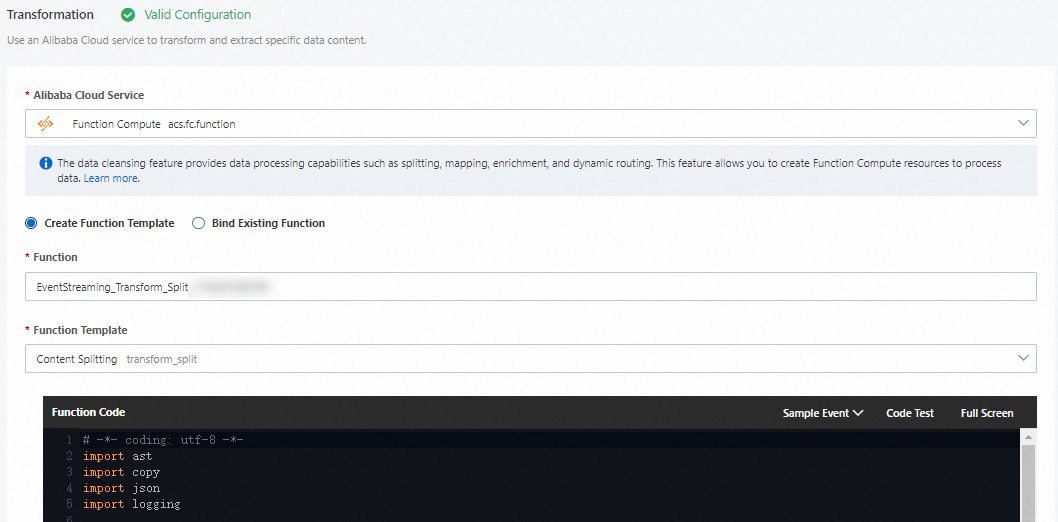This screenshot has width=1058, height=522.
Task: Switch code editor to Full Screen
Action: pyautogui.click(x=986, y=413)
